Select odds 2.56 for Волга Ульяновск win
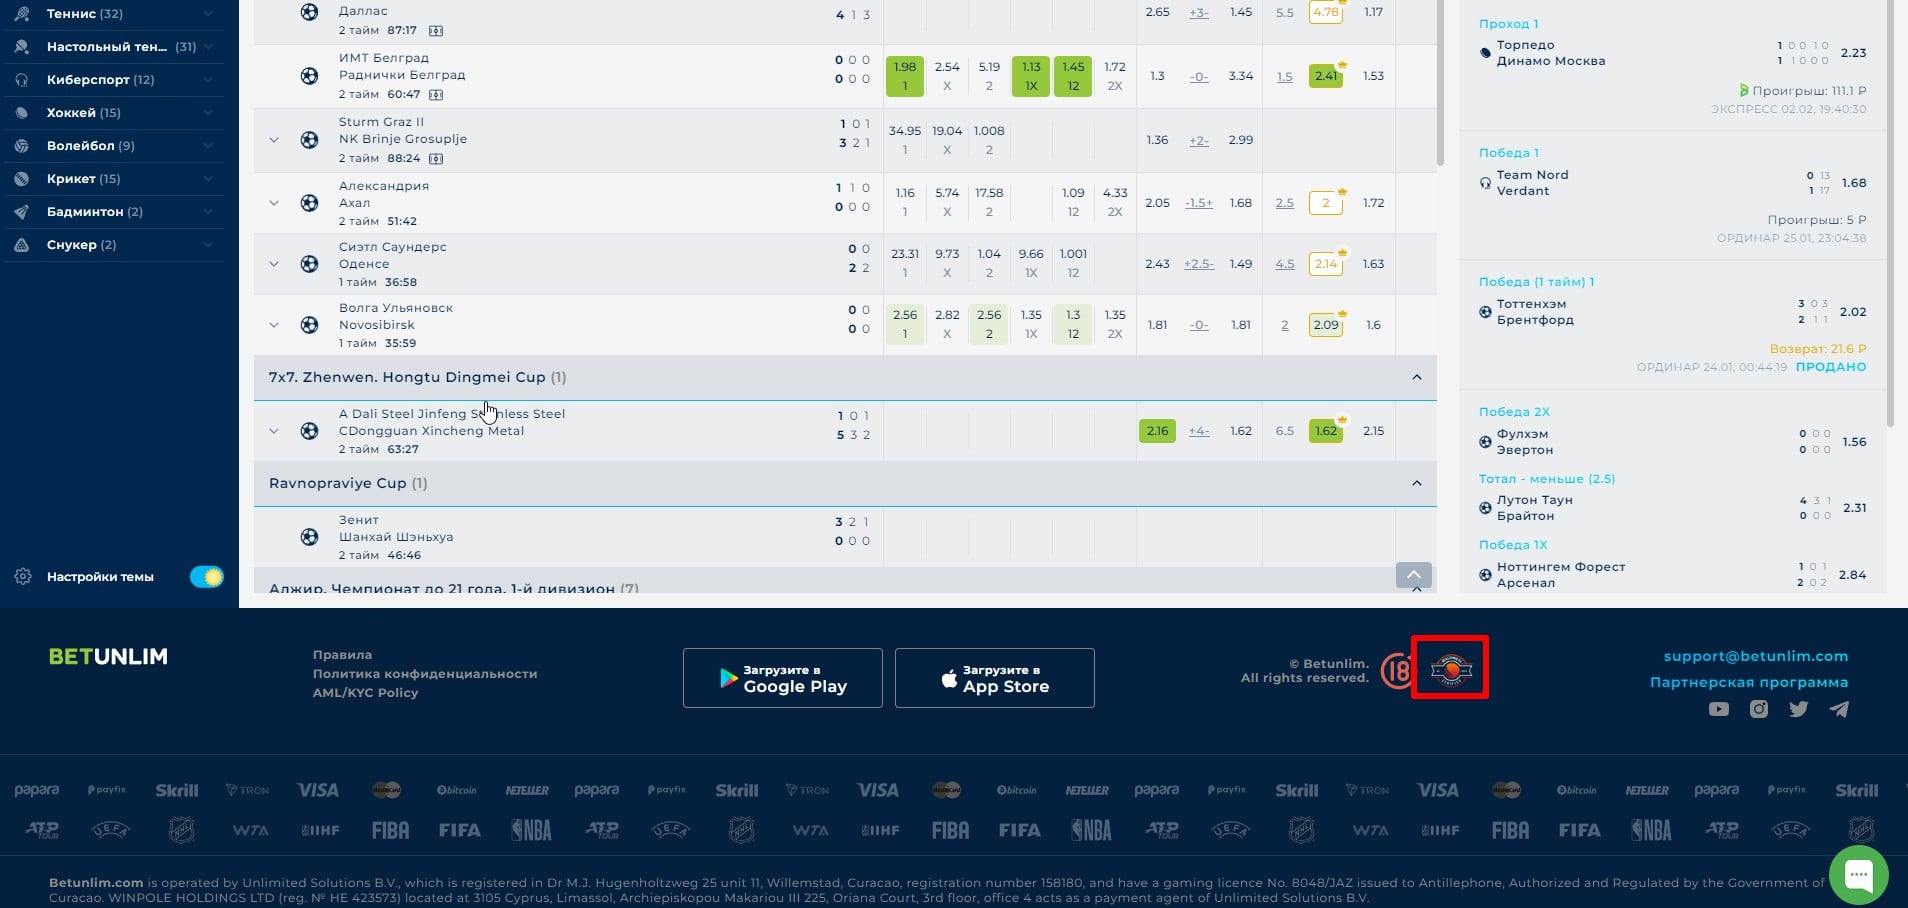The width and height of the screenshot is (1908, 908). coord(905,325)
